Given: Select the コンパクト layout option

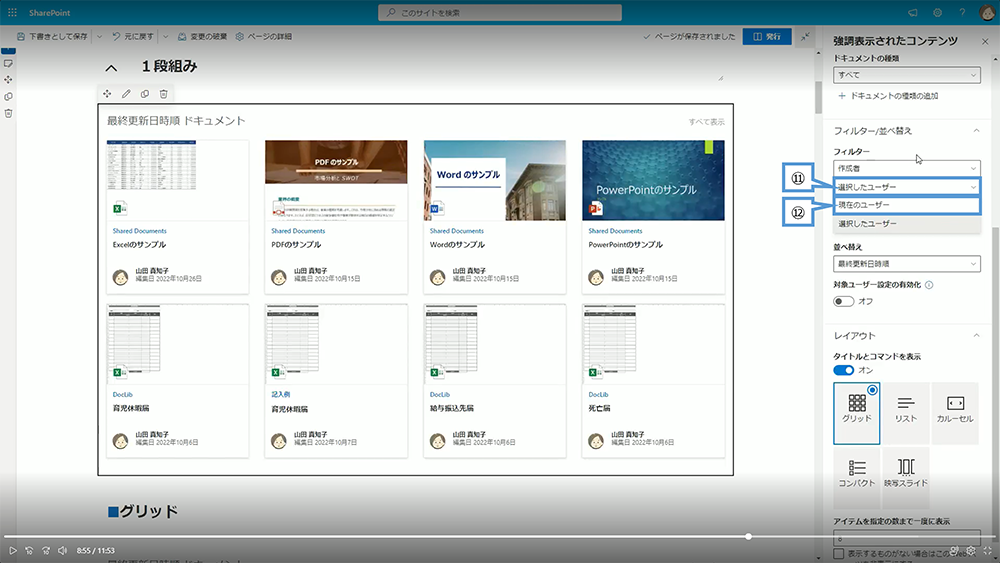Looking at the screenshot, I should (857, 476).
